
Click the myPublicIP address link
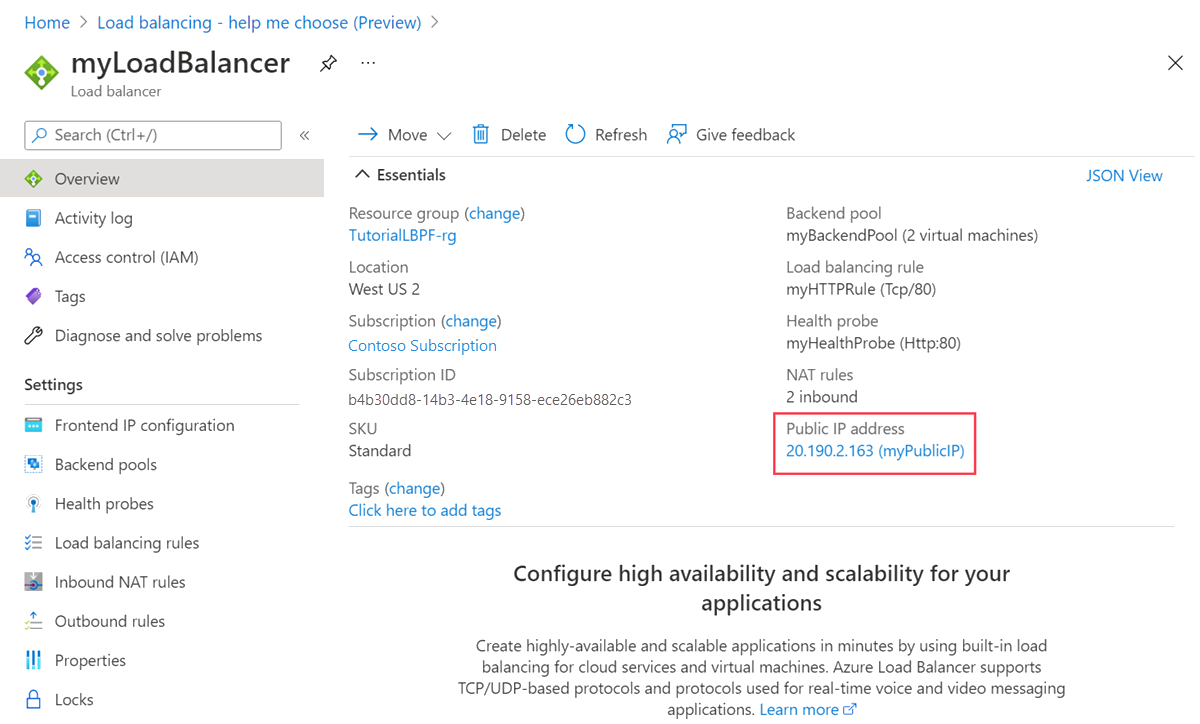tap(874, 450)
